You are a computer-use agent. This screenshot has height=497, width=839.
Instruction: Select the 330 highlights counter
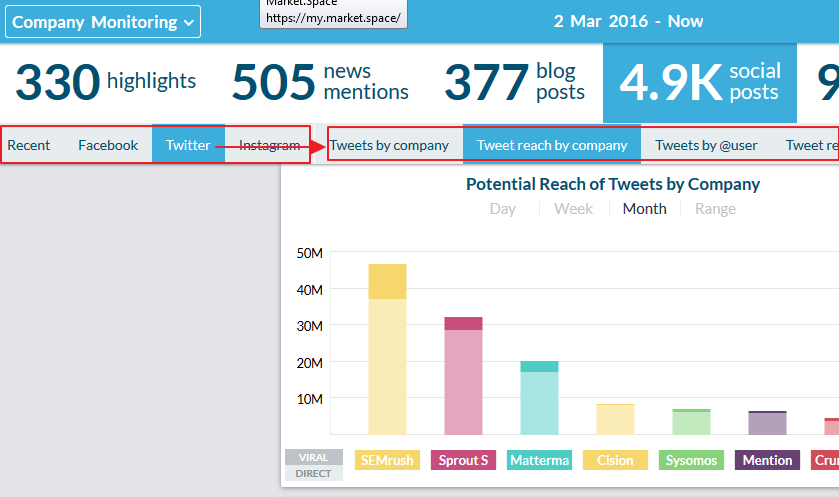click(x=106, y=82)
